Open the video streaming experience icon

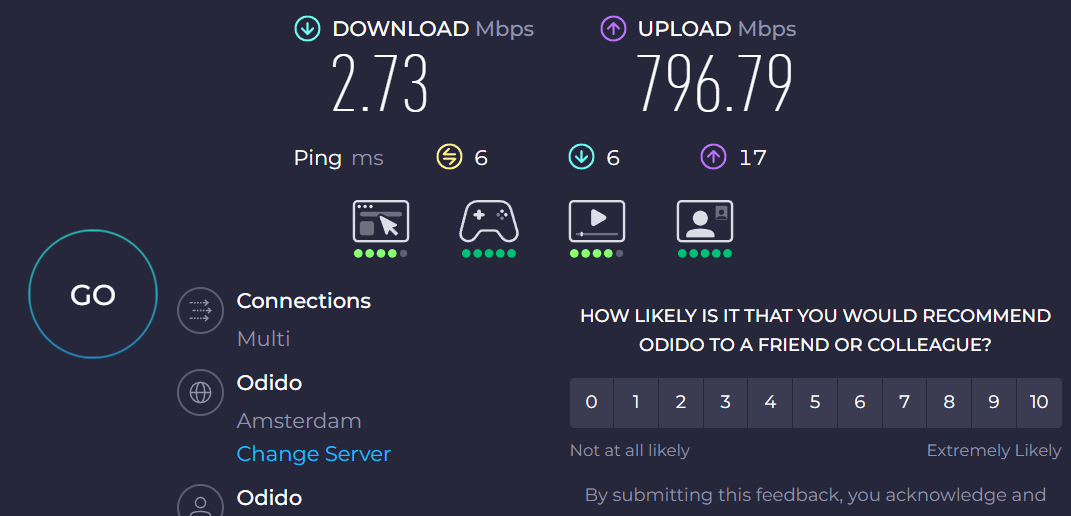click(x=597, y=221)
